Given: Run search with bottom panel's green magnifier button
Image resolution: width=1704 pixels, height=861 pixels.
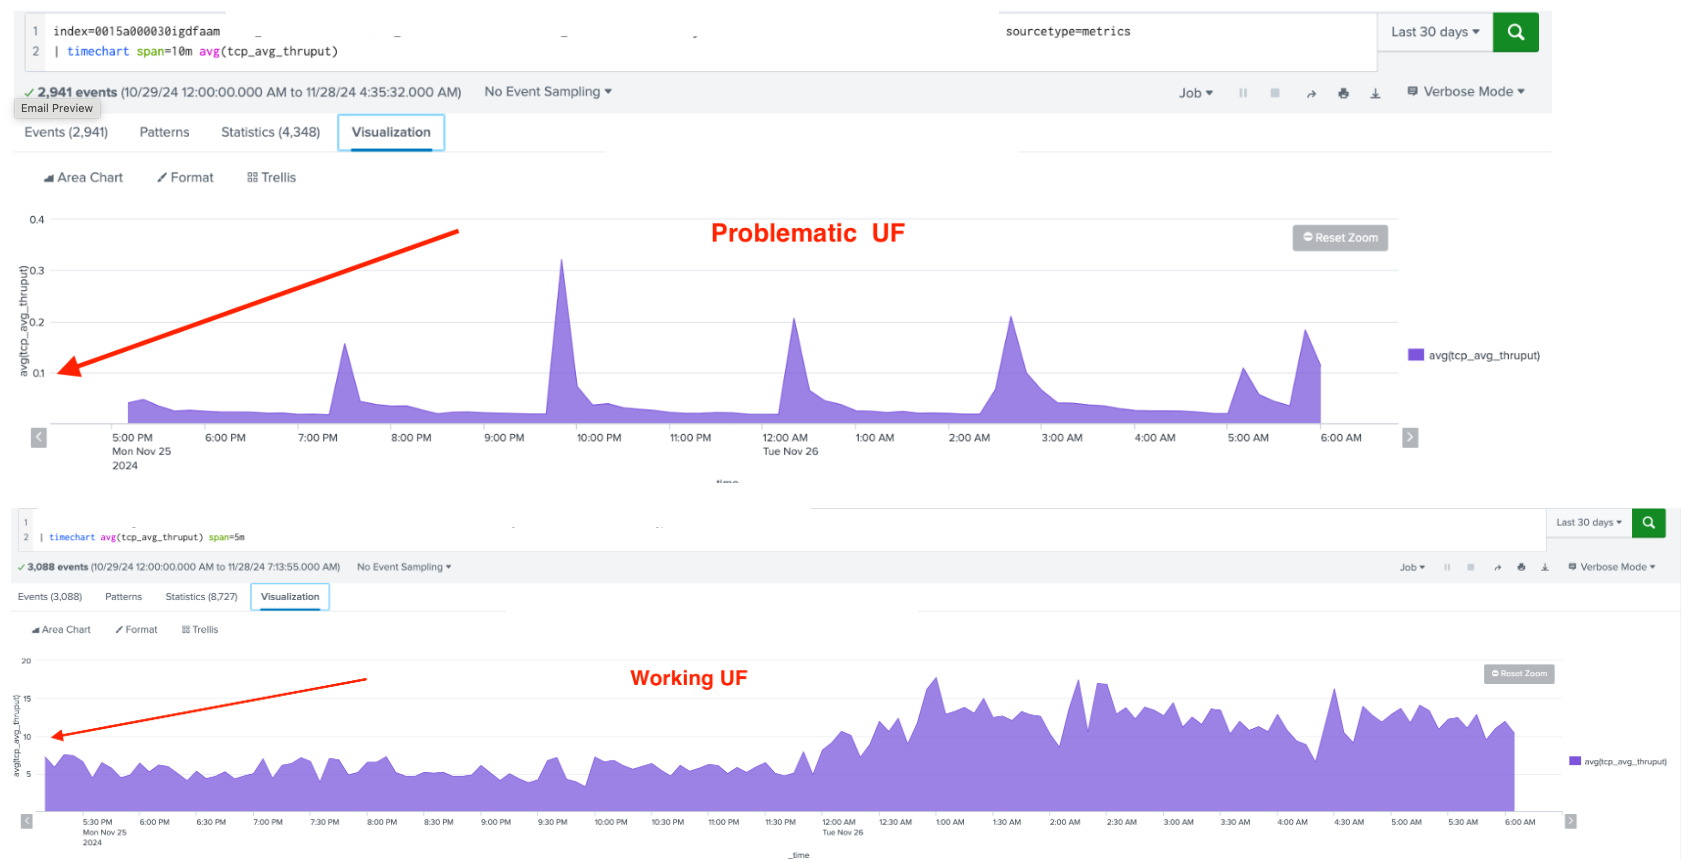Looking at the screenshot, I should point(1648,523).
